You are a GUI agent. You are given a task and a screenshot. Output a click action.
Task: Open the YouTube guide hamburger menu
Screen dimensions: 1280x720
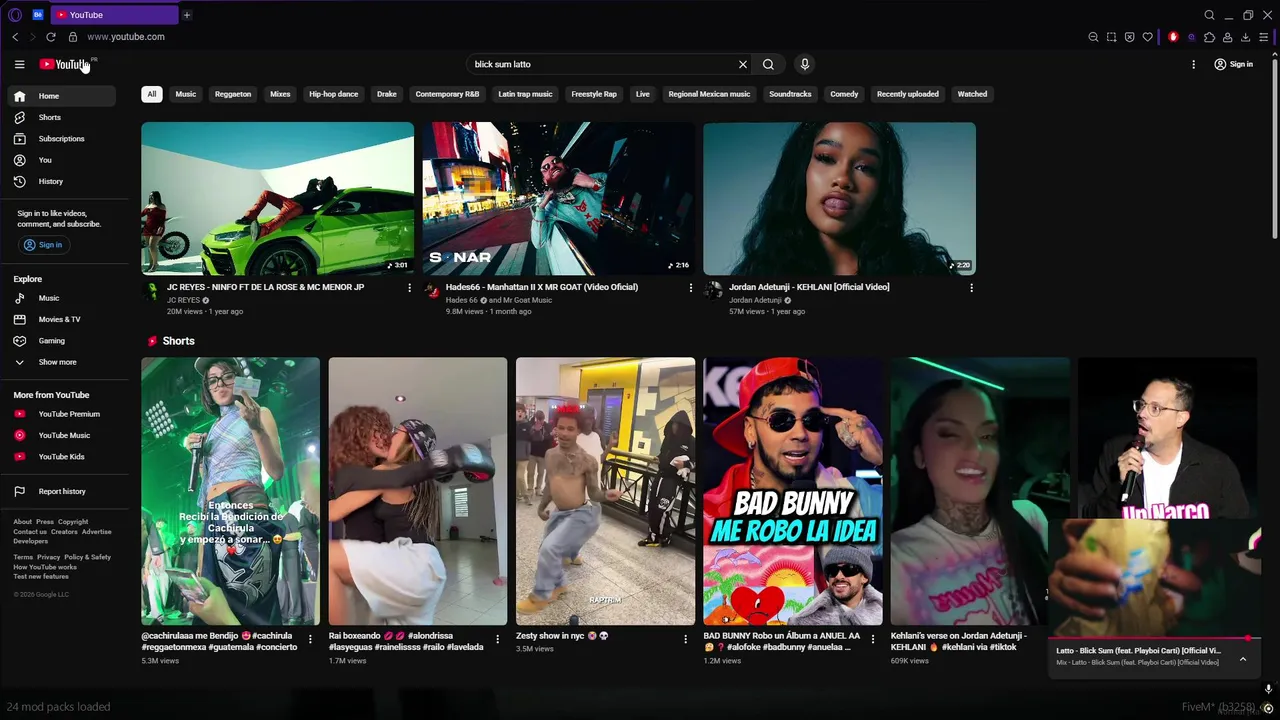click(19, 64)
